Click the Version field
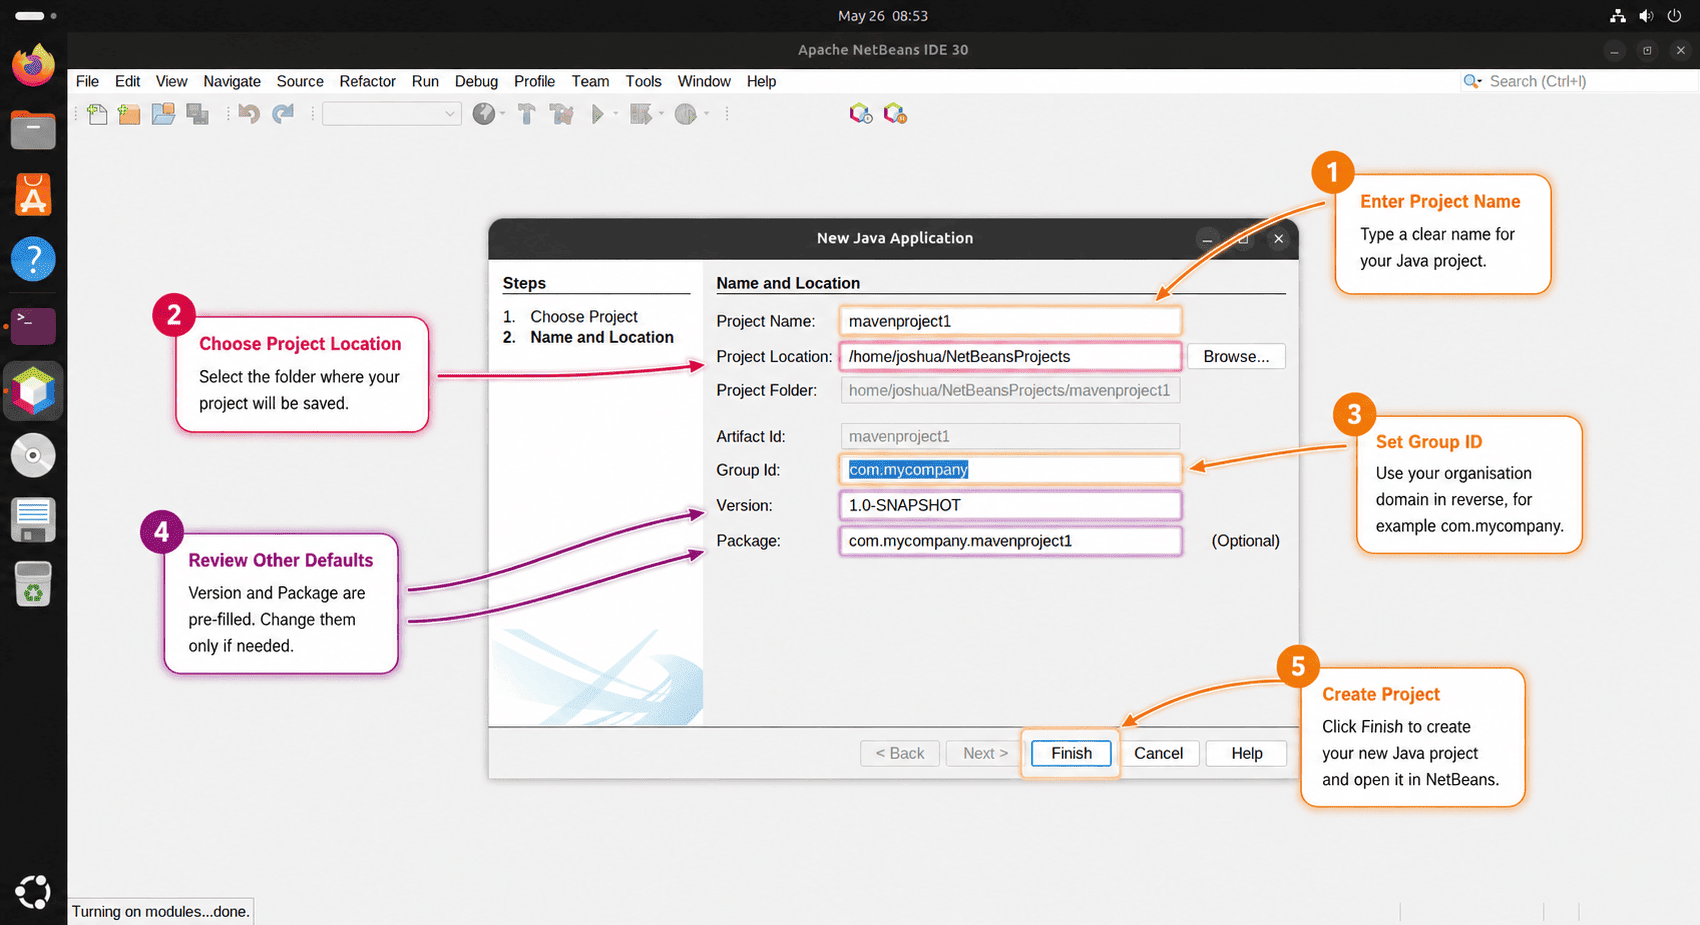The width and height of the screenshot is (1700, 925). tap(1010, 505)
